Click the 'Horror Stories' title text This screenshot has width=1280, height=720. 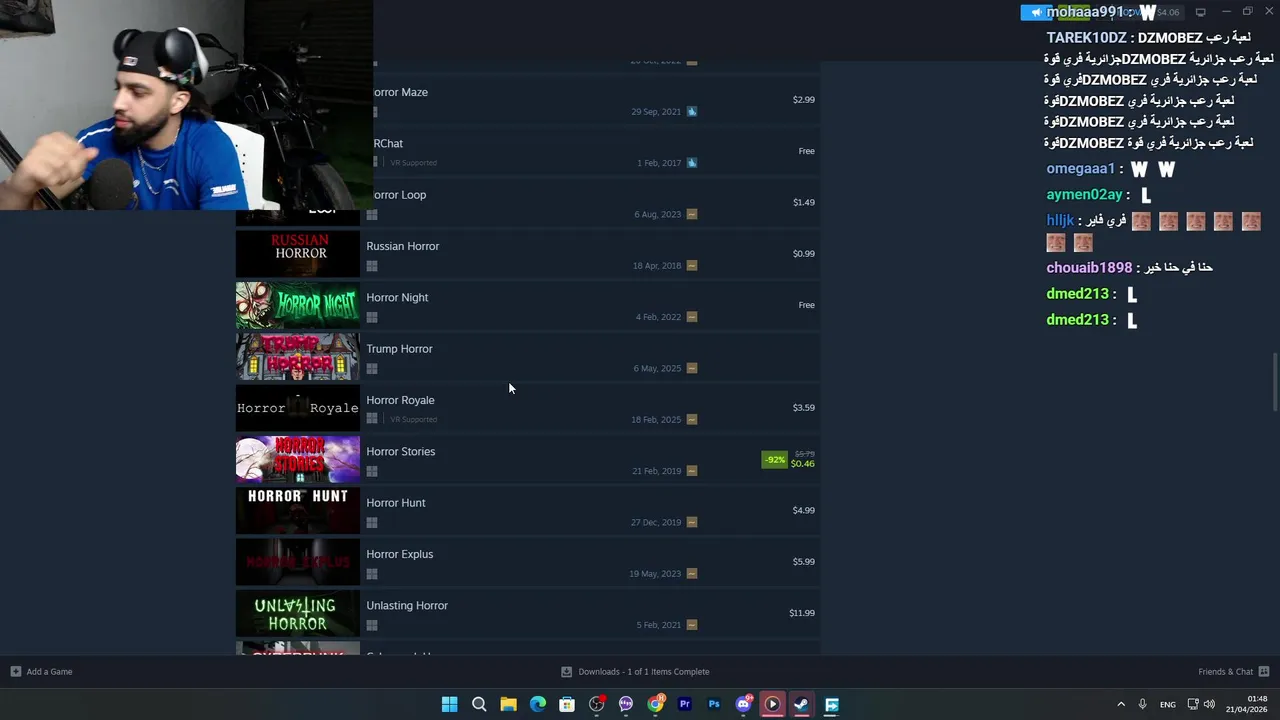tap(401, 451)
